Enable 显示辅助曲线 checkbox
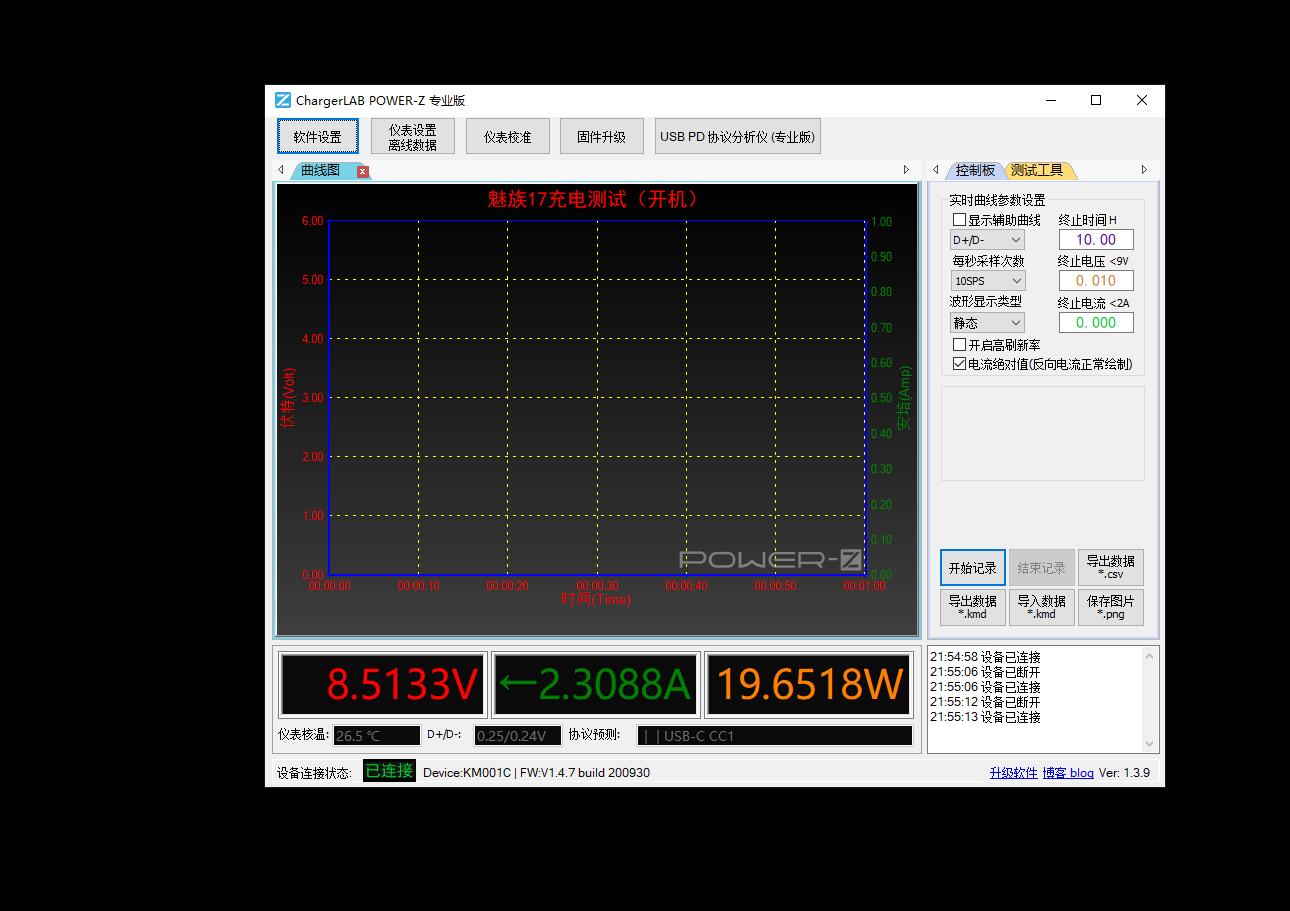 [x=960, y=220]
